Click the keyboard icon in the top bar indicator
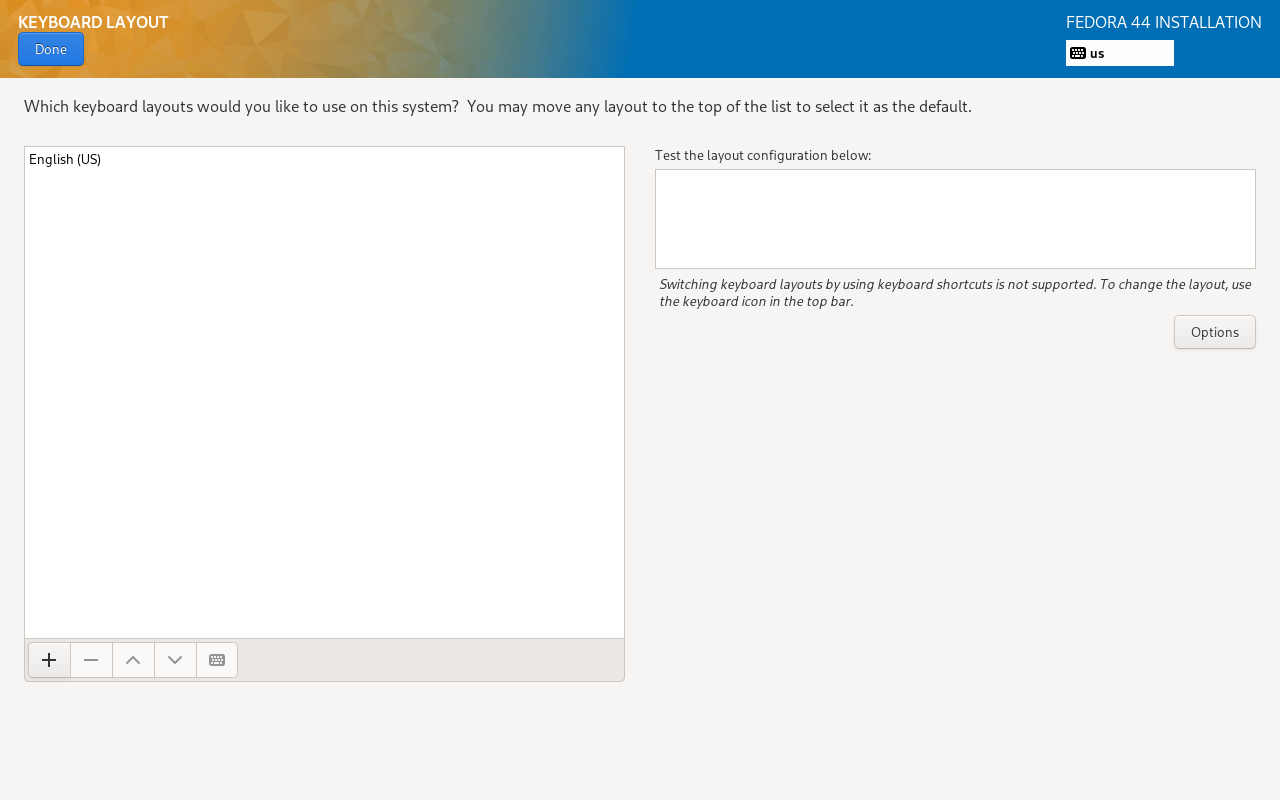 tap(1078, 53)
